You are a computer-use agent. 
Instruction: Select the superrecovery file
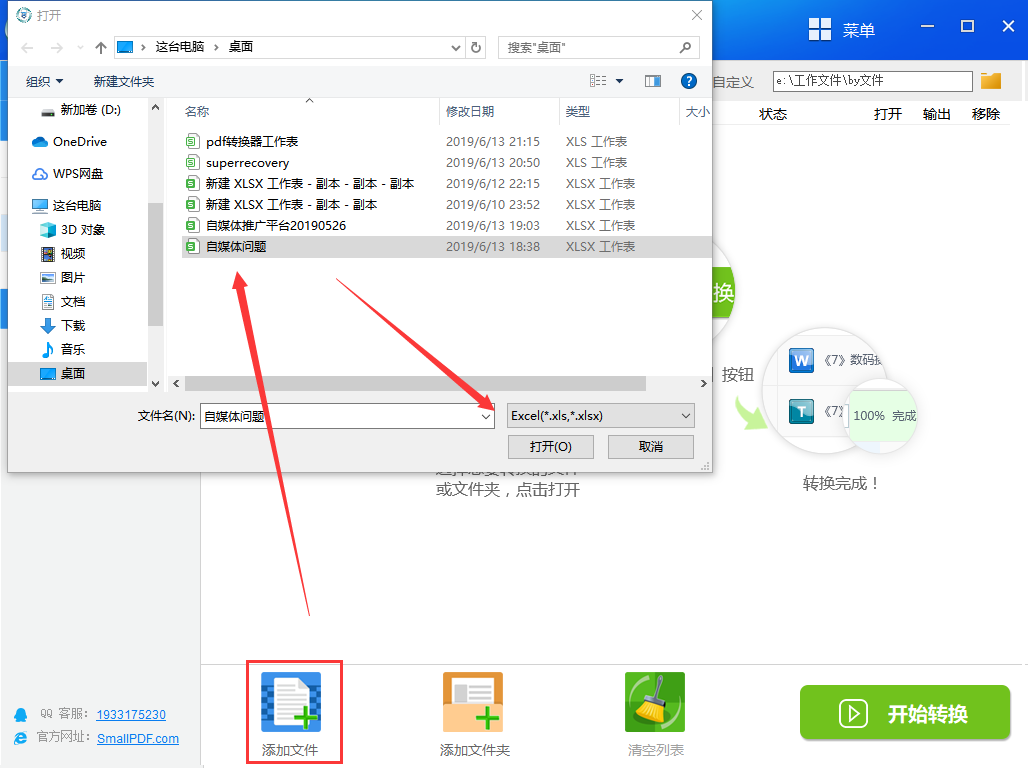(x=247, y=163)
